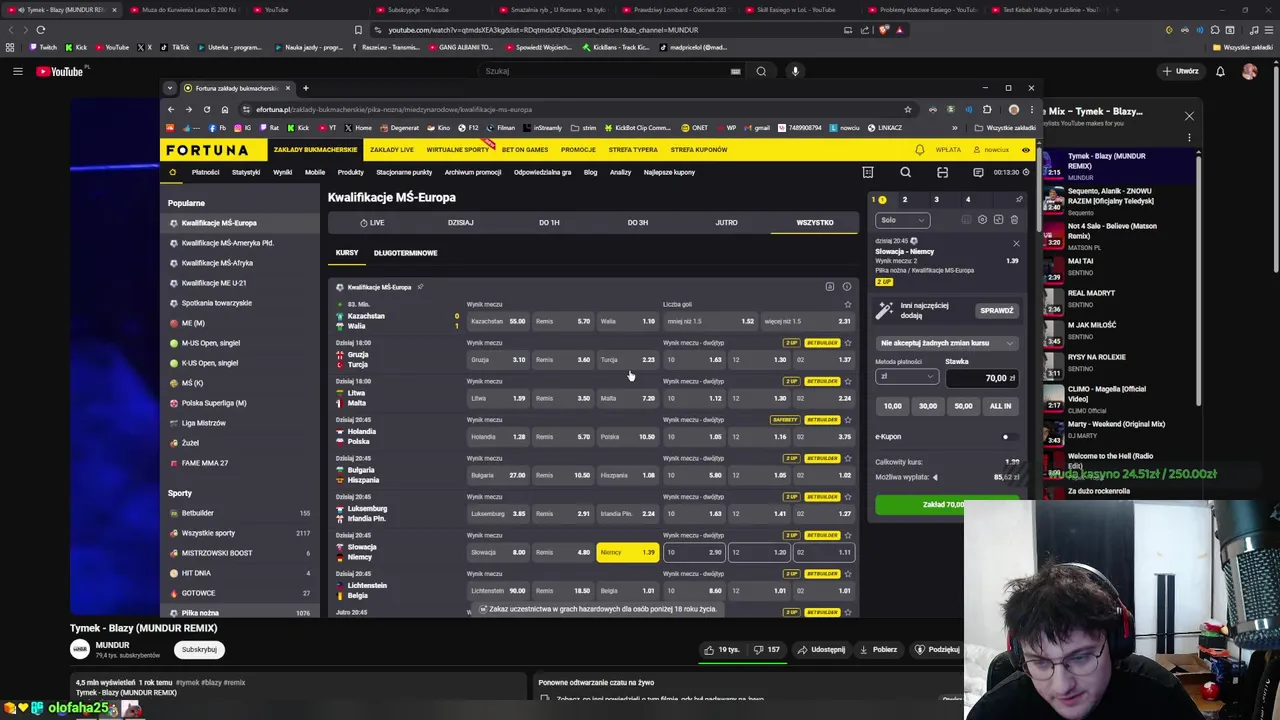
Task: Click YouTube voice search microphone icon
Action: (795, 71)
